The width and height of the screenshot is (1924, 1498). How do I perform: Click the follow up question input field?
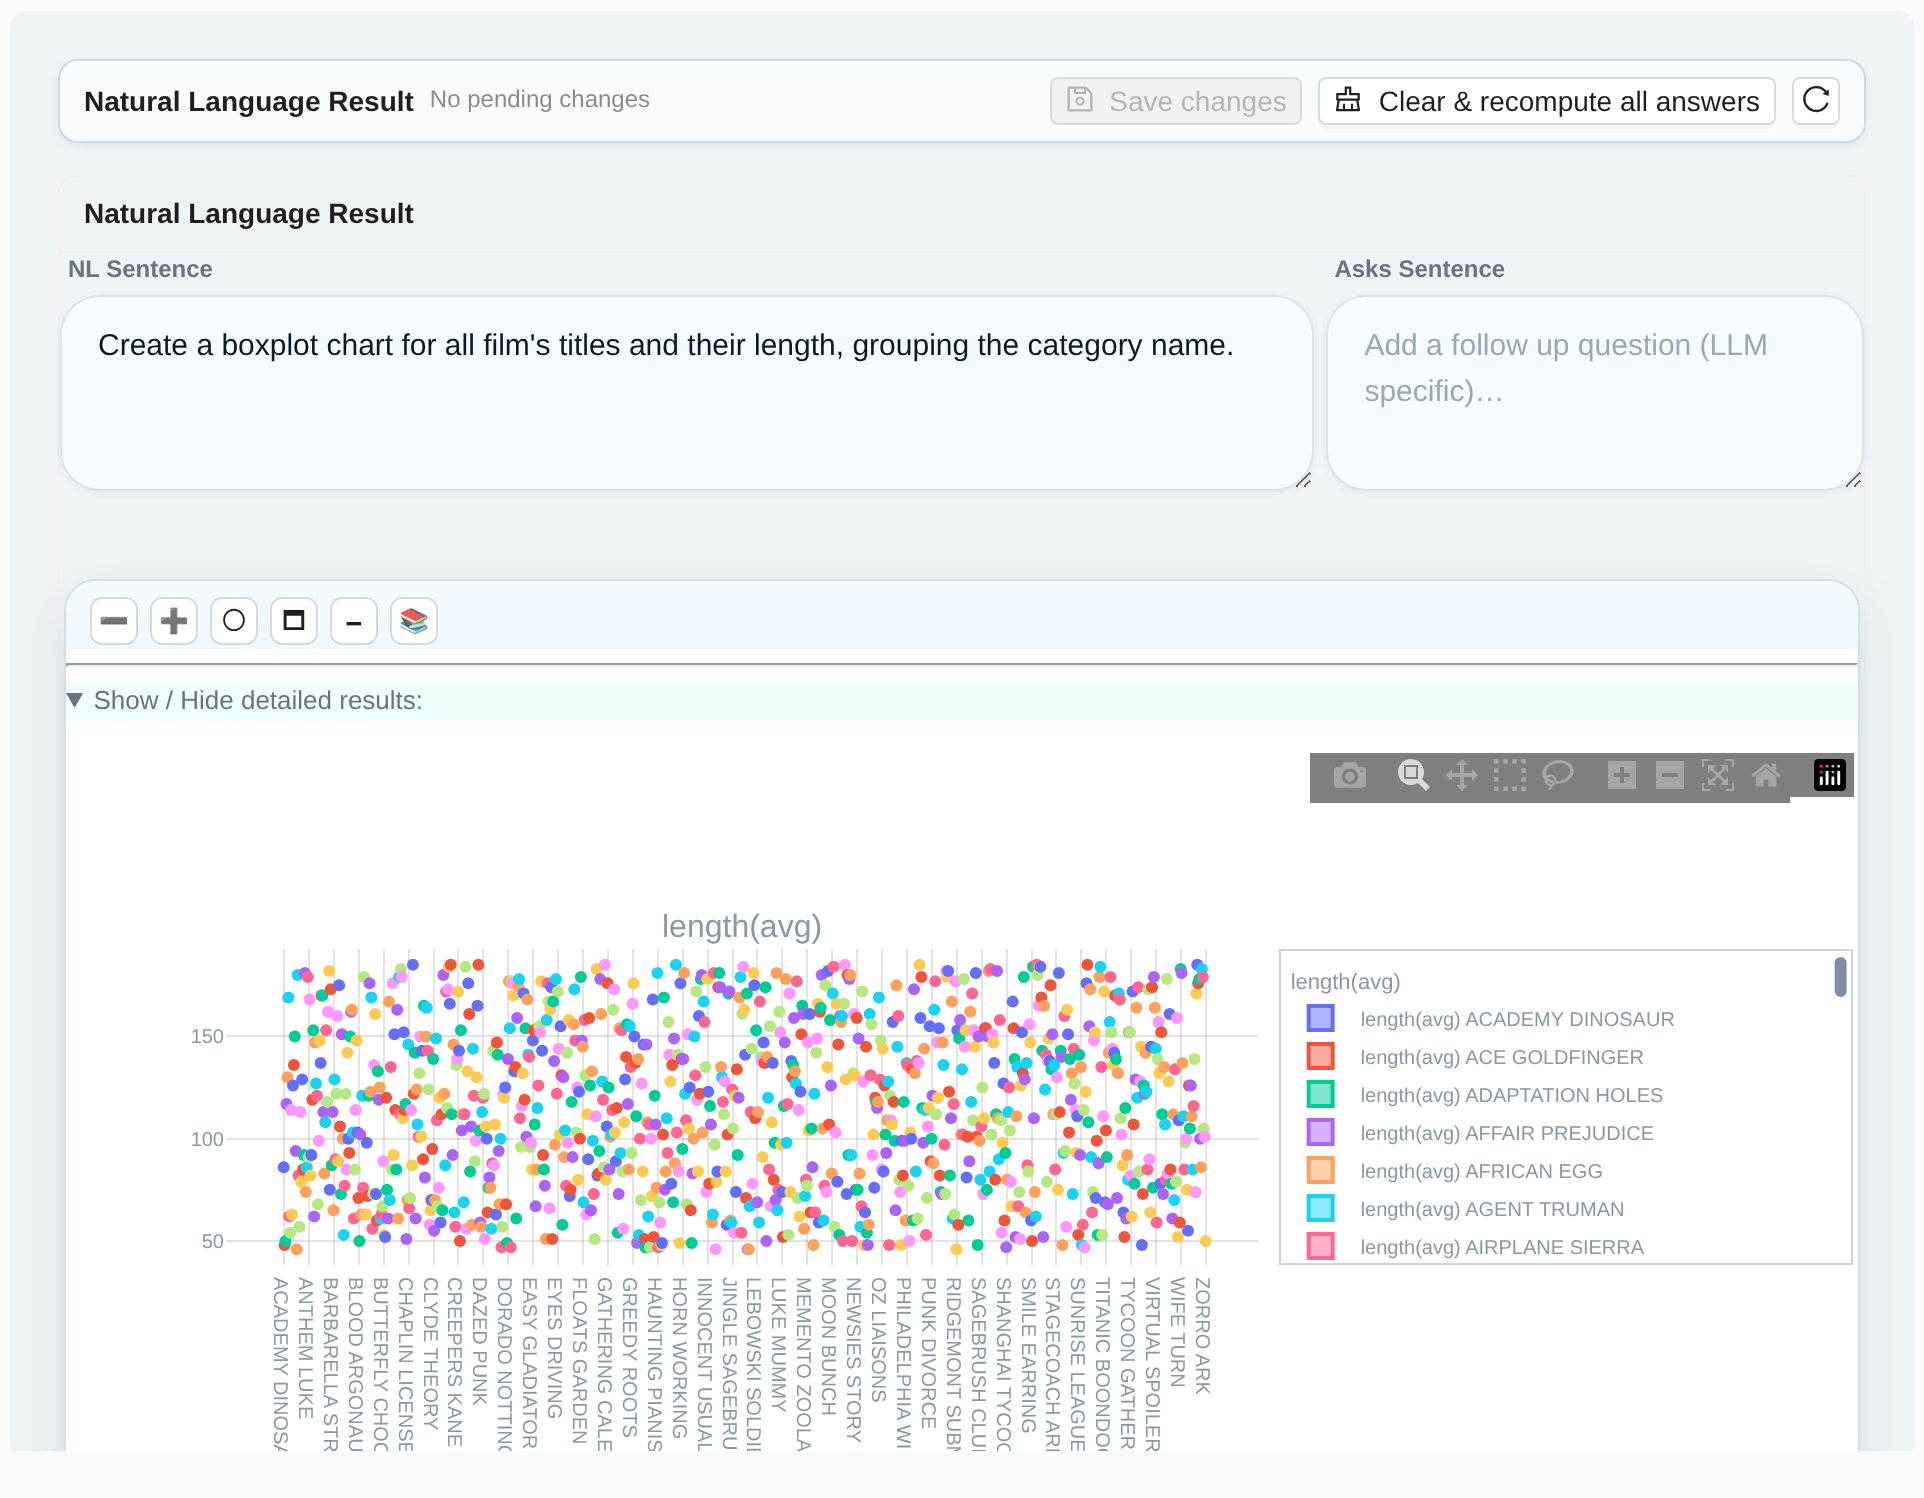pyautogui.click(x=1594, y=392)
